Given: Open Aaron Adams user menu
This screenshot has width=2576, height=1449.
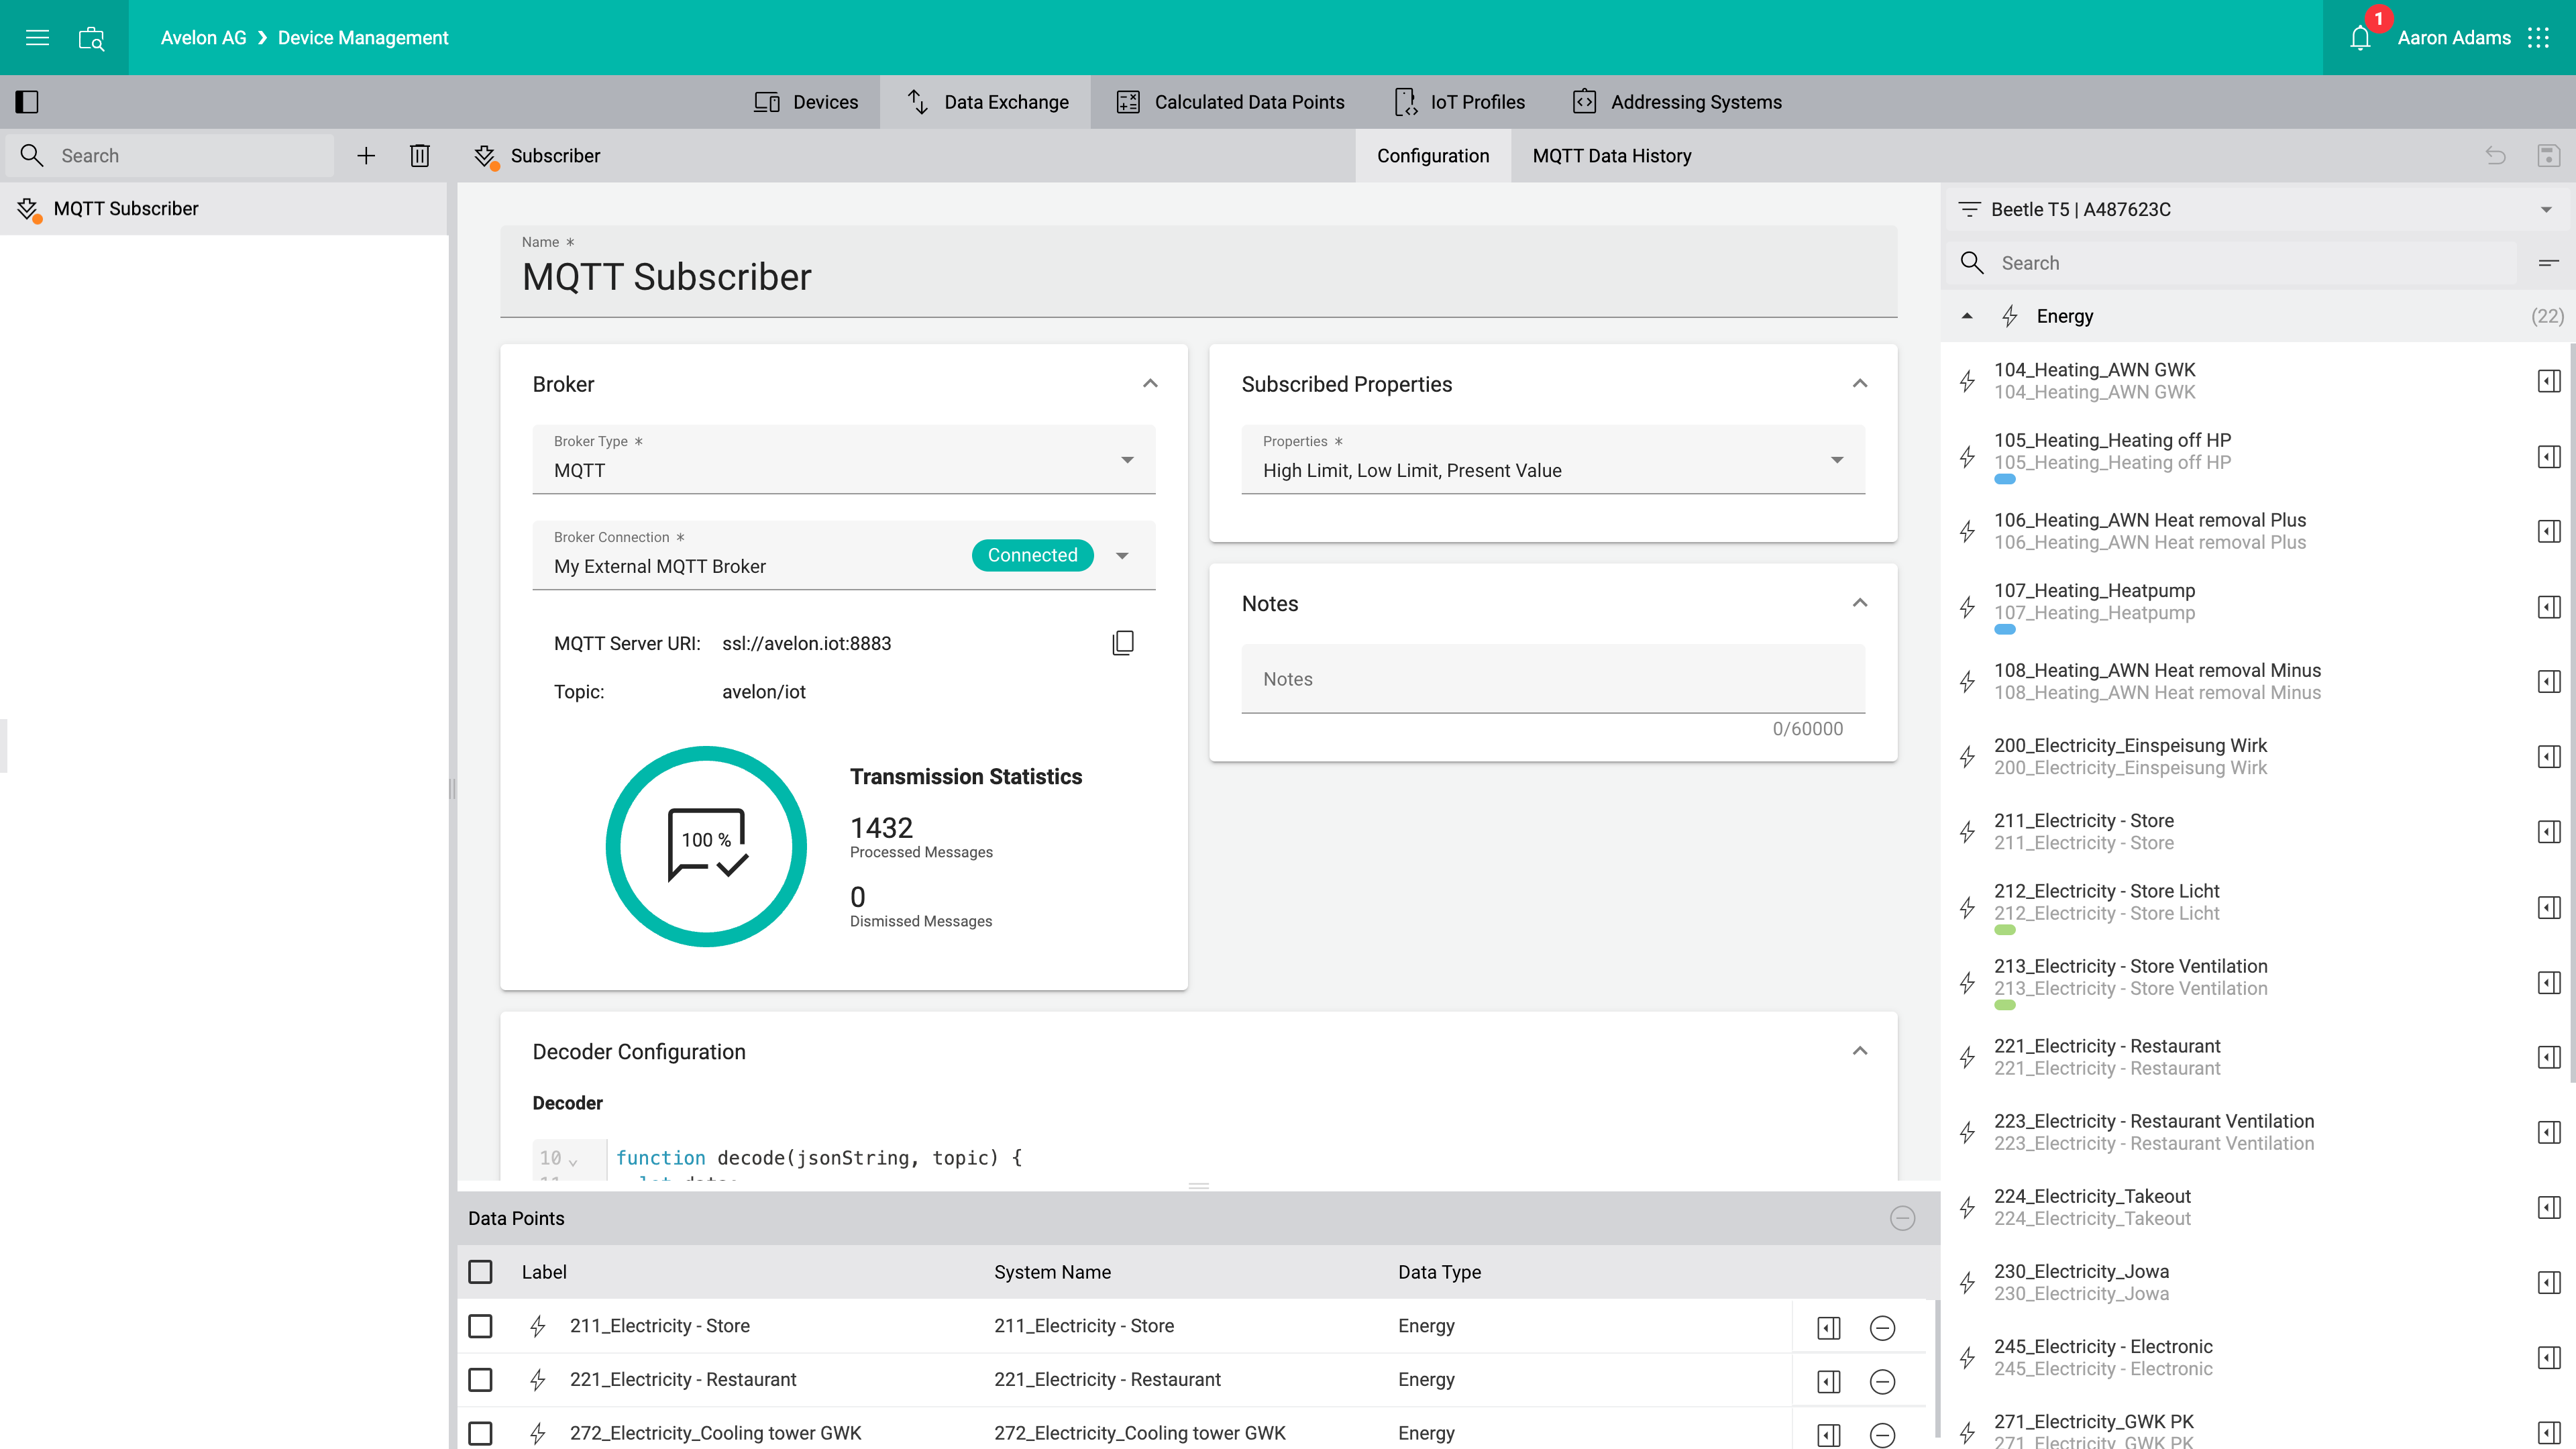Looking at the screenshot, I should [2453, 38].
